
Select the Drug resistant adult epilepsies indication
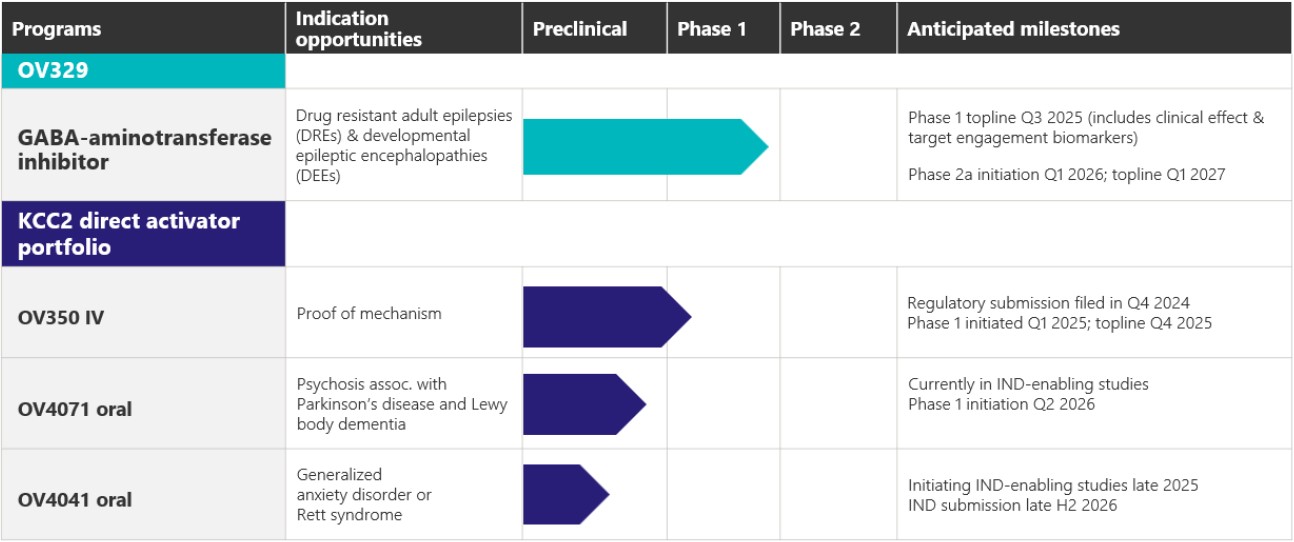(404, 116)
